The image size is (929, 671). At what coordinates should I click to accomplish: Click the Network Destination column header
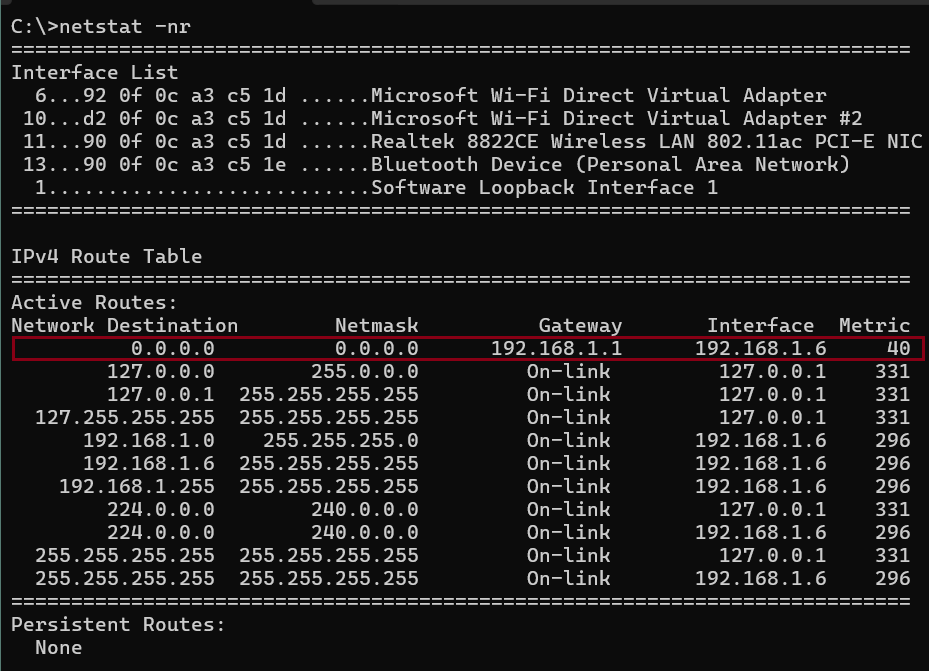click(124, 325)
